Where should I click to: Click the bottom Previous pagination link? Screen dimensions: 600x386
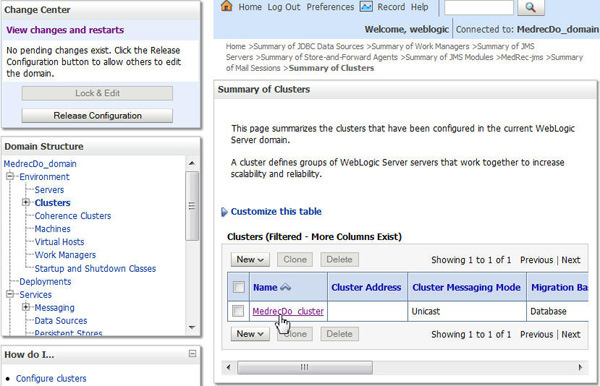pos(536,334)
